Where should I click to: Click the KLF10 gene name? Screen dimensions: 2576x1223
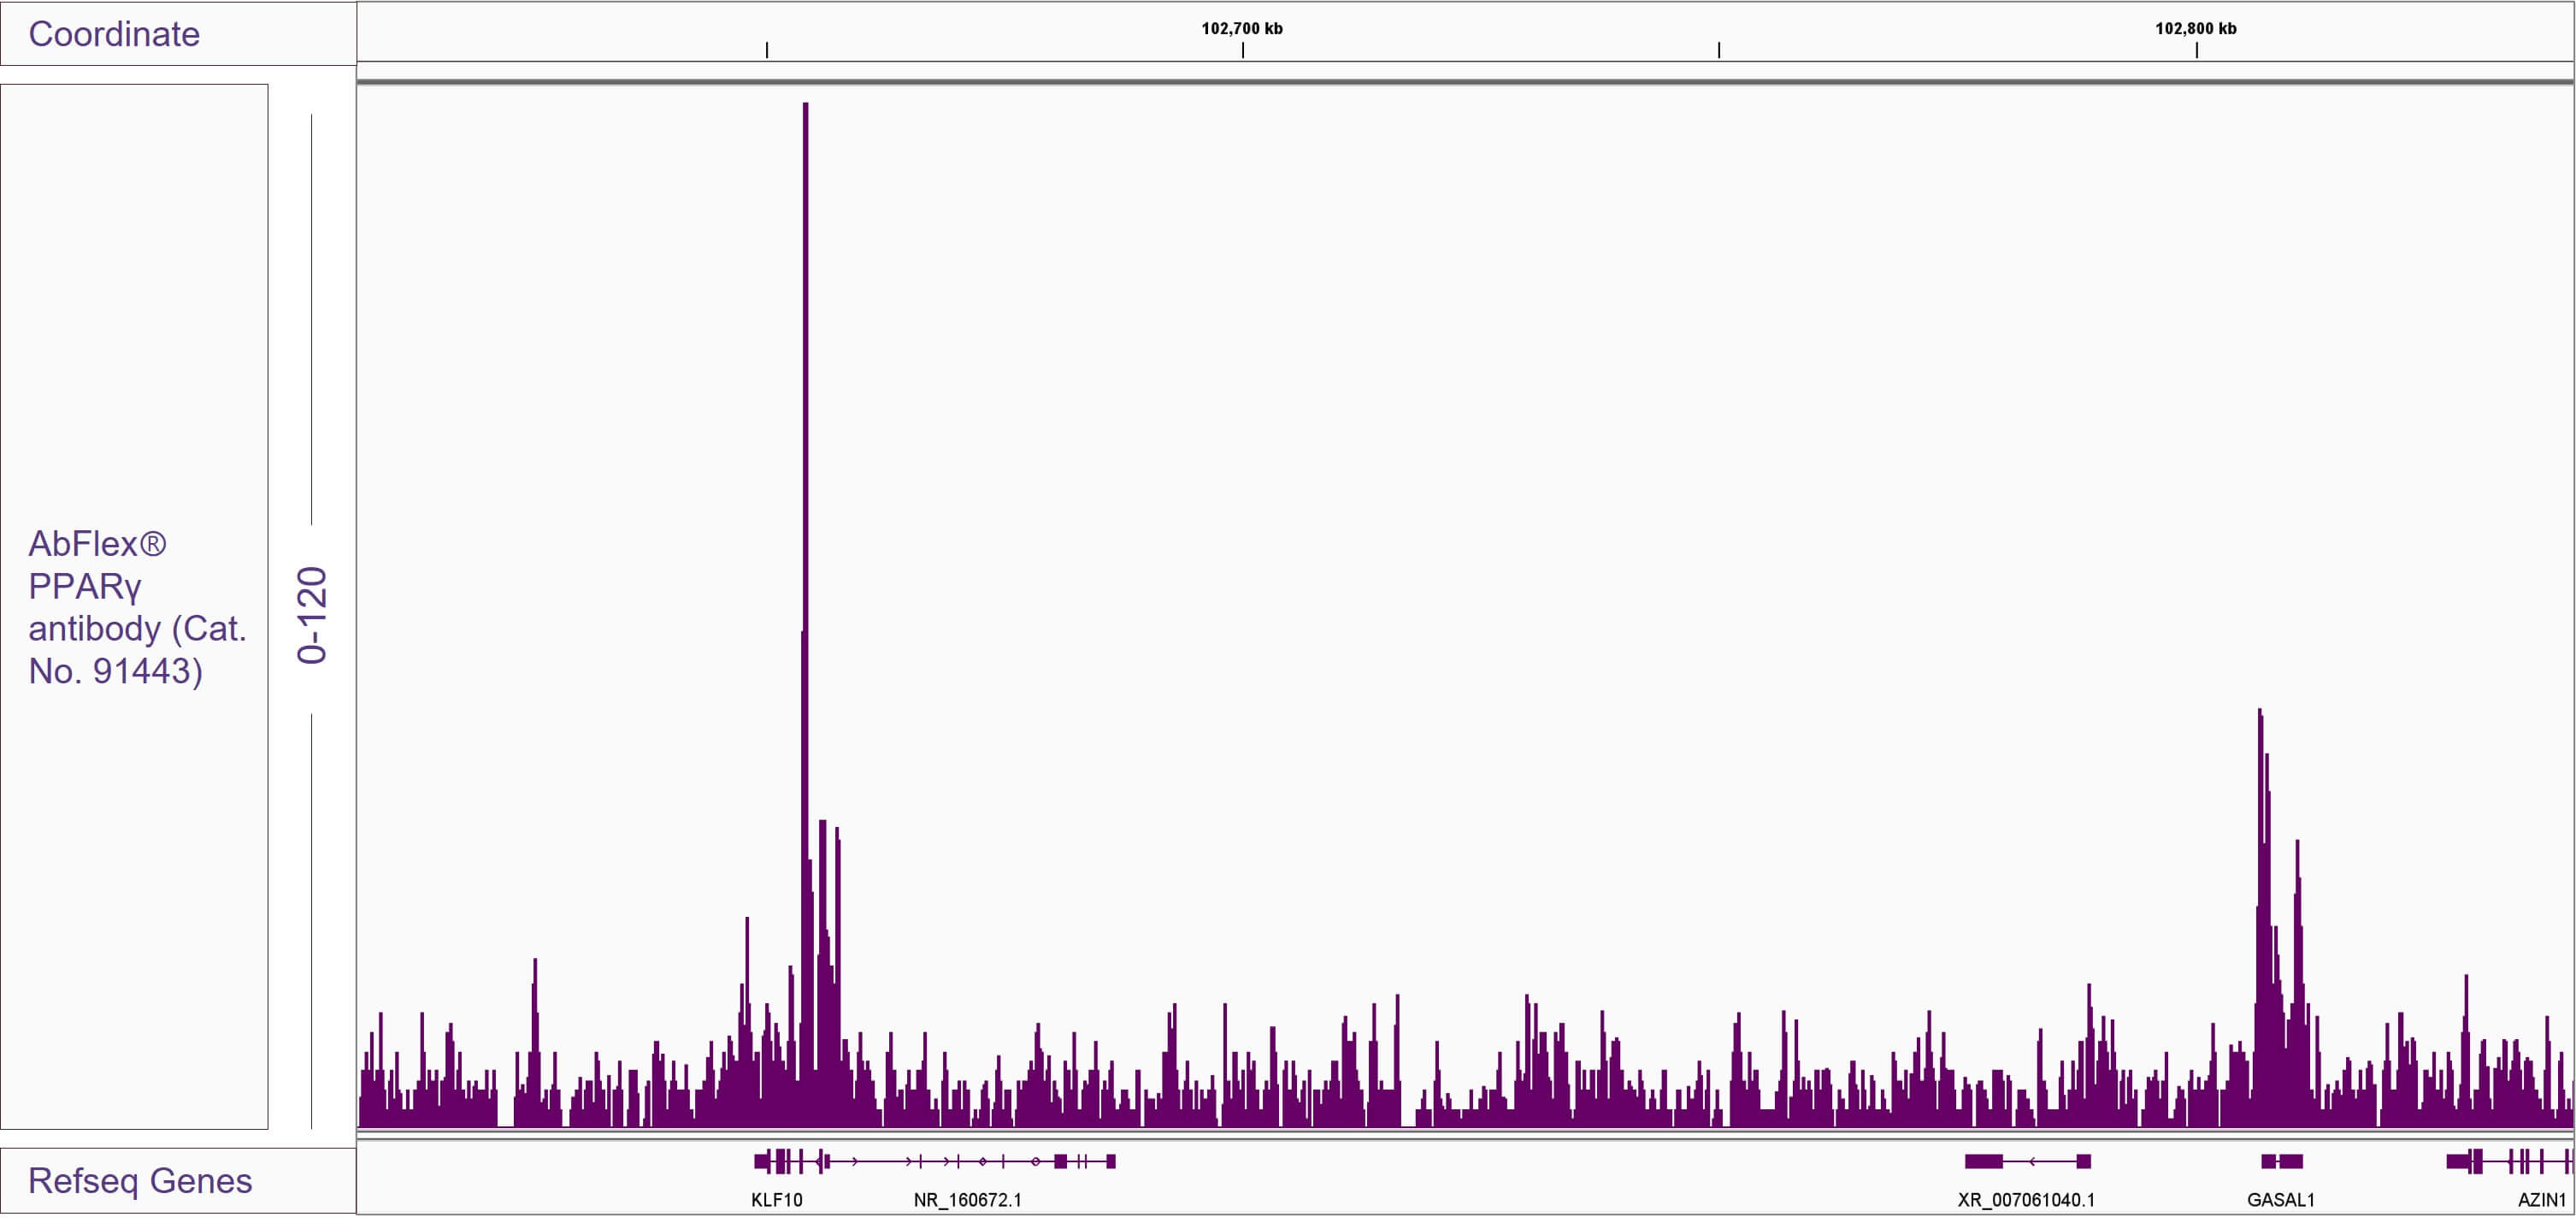point(777,1200)
